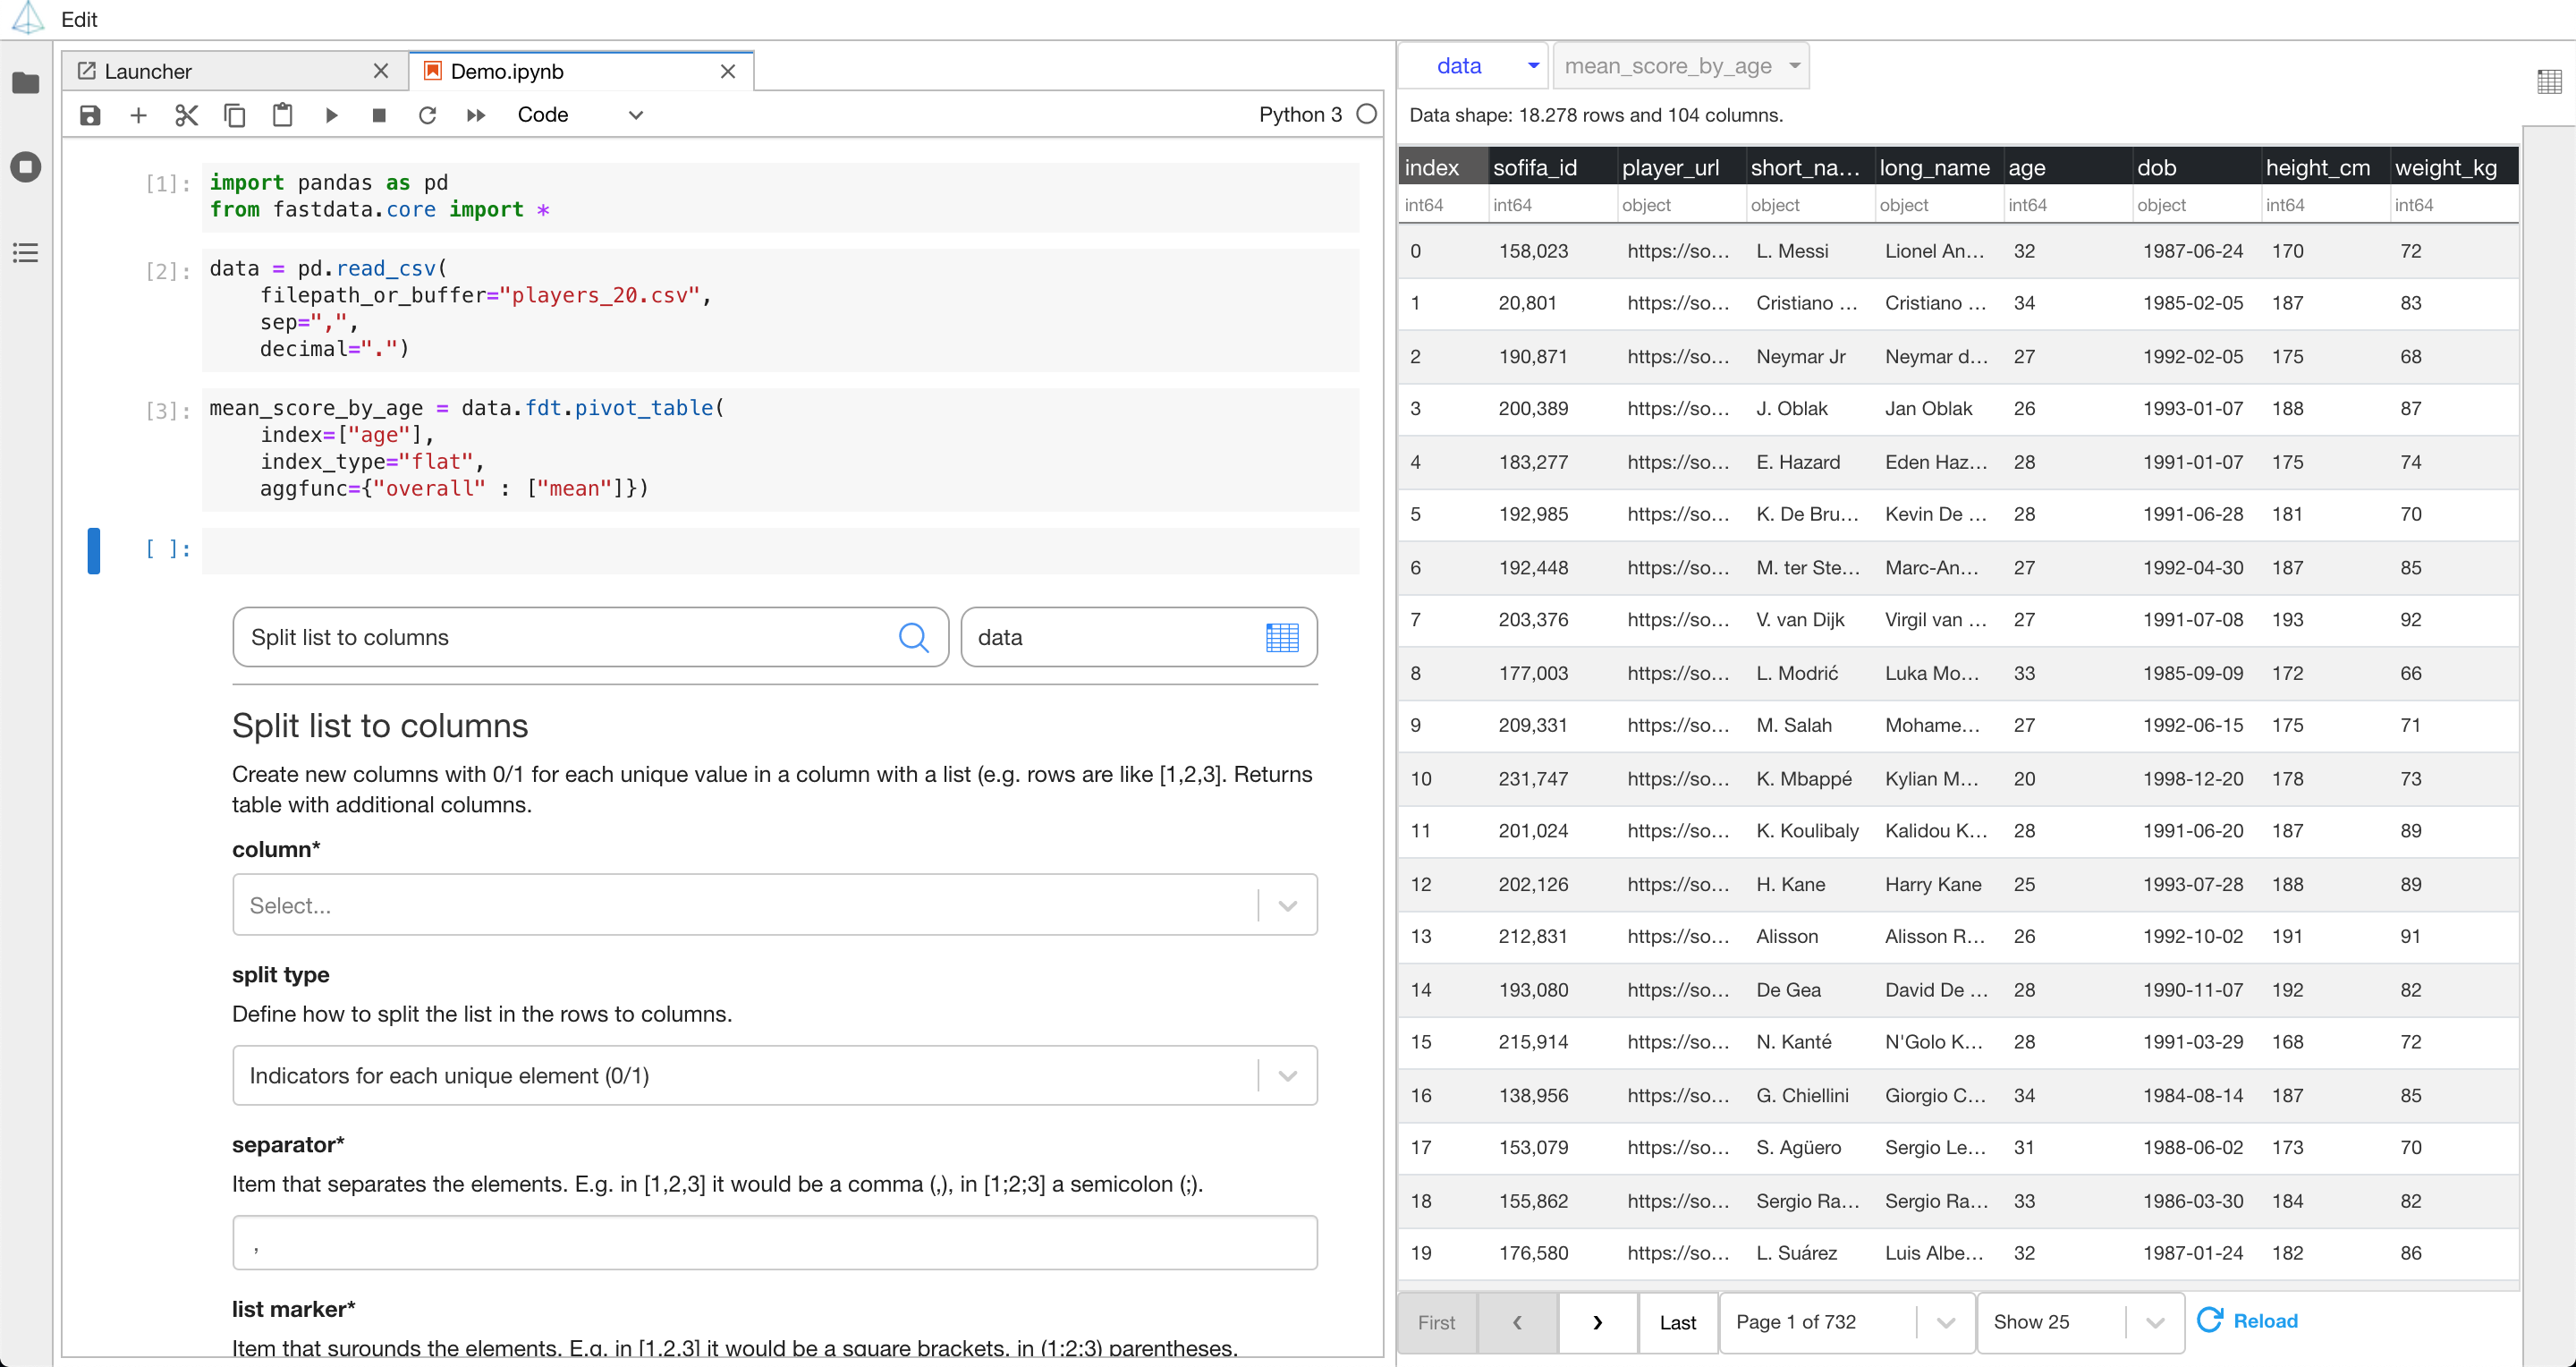Run the selected cell
Screen dimensions: 2576x1367
click(x=331, y=115)
